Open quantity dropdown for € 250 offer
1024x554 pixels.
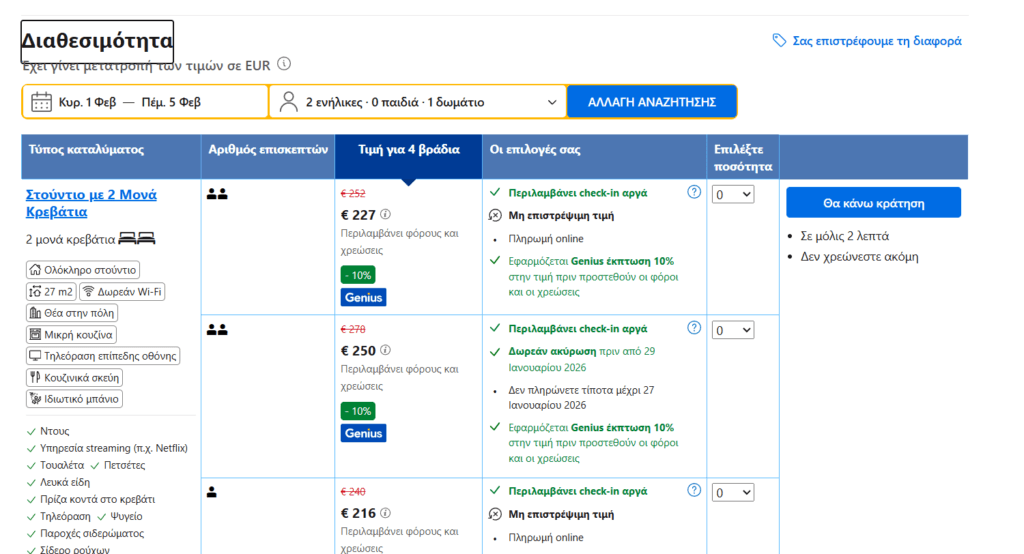tap(733, 330)
